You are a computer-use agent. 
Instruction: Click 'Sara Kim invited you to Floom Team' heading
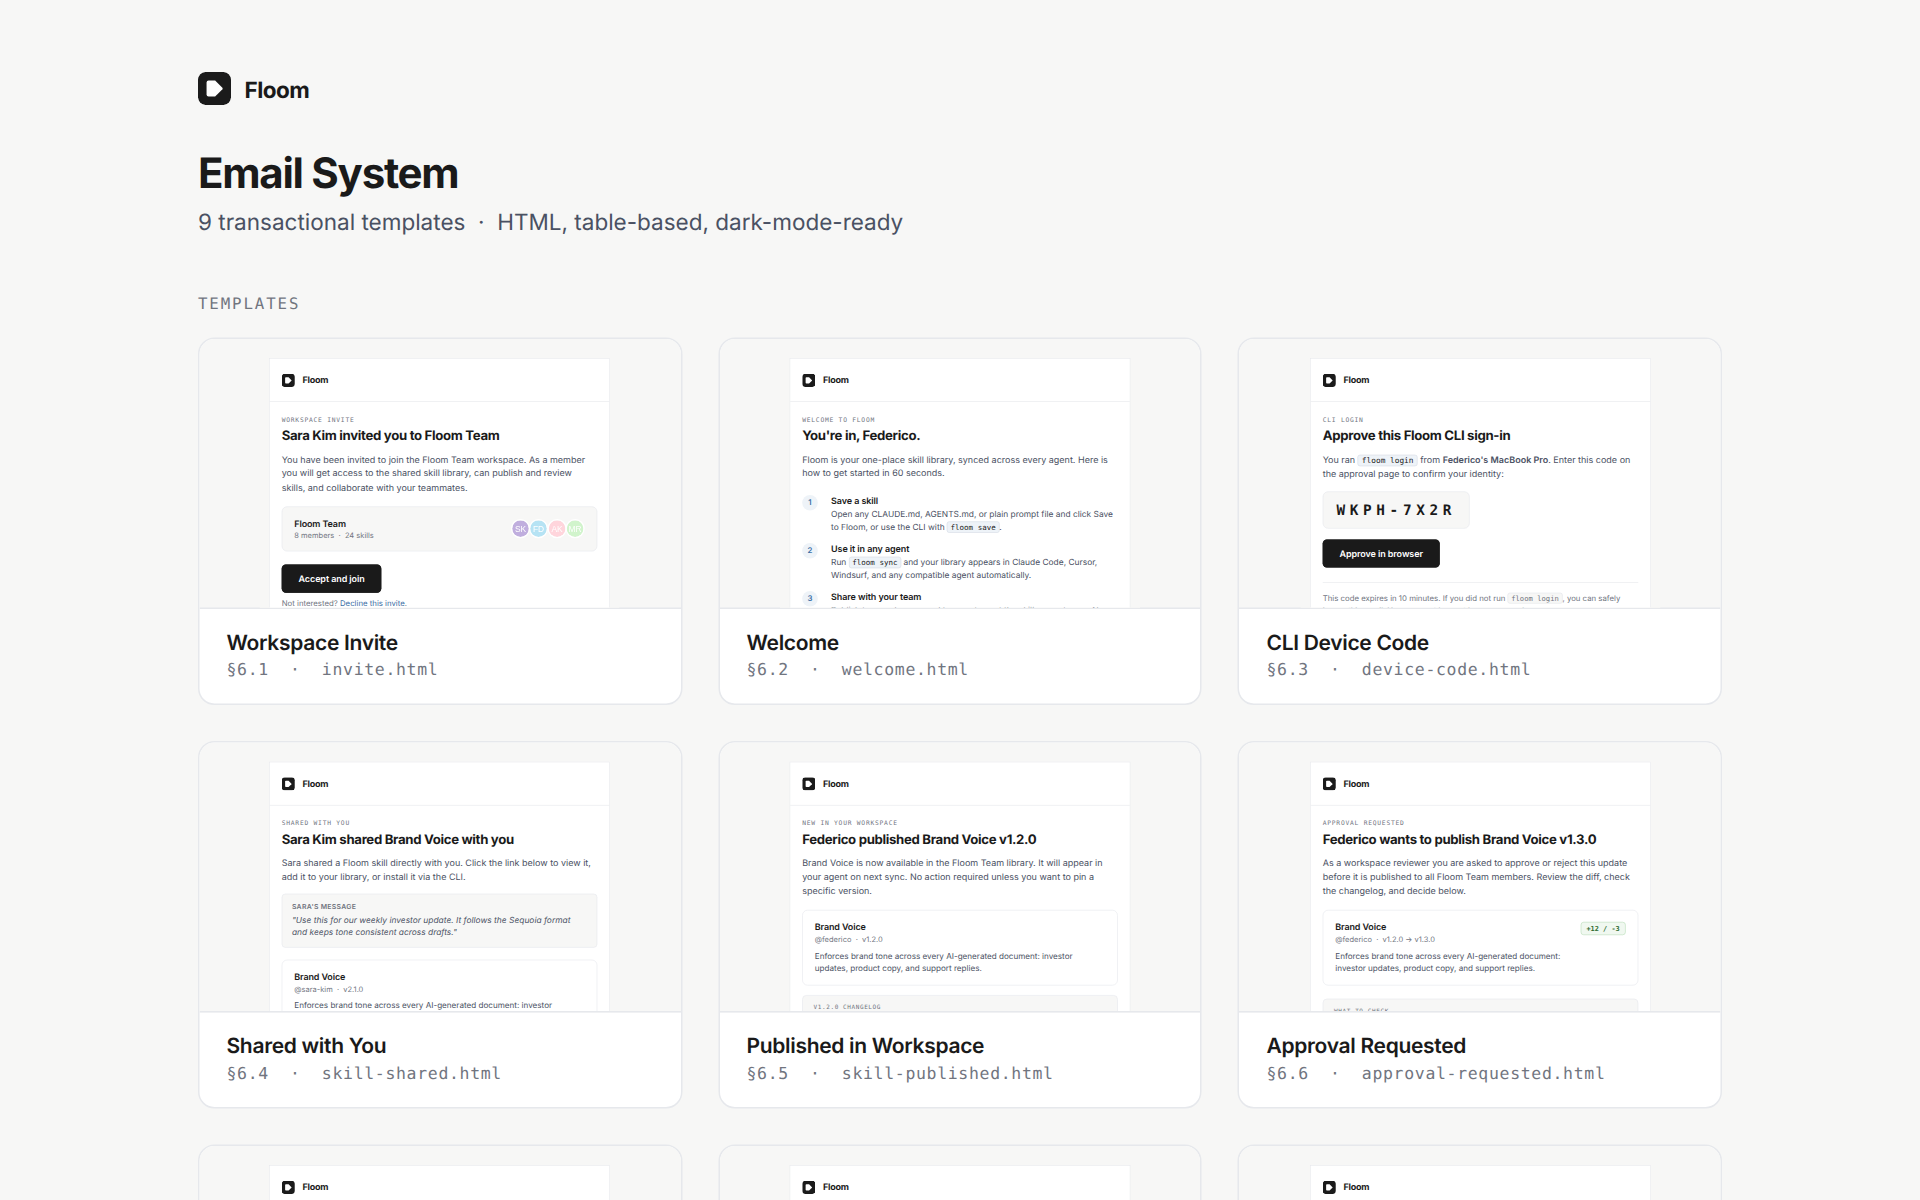[390, 436]
